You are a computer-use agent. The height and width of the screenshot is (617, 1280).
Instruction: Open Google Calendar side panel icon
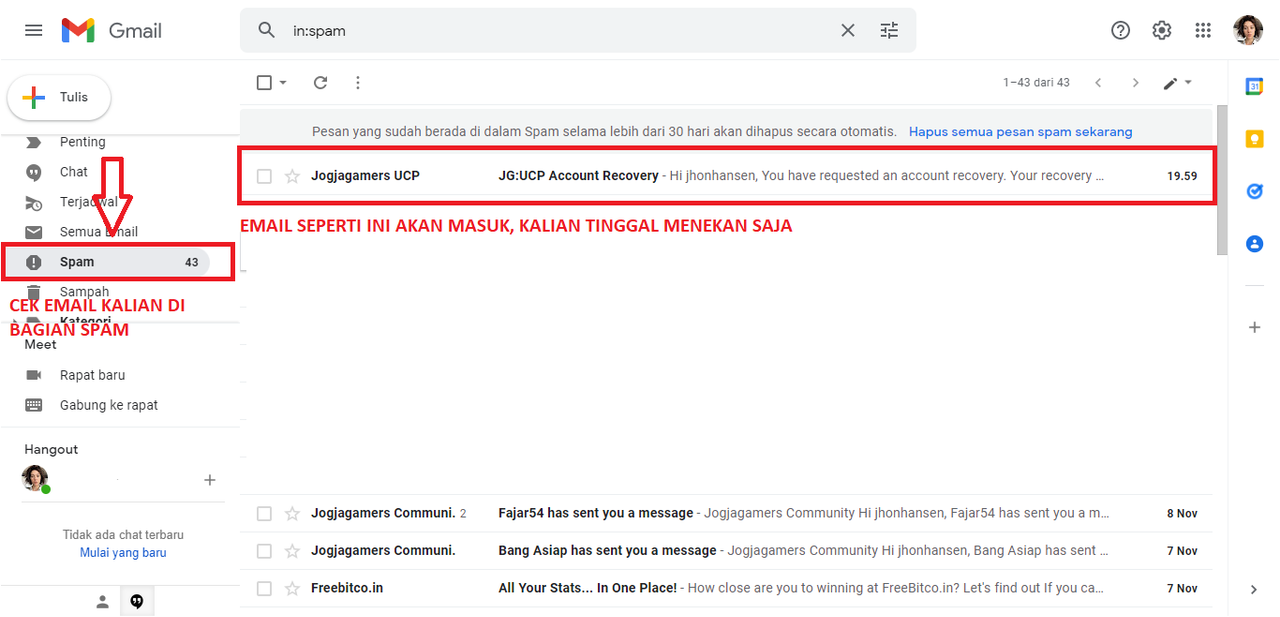click(1254, 86)
